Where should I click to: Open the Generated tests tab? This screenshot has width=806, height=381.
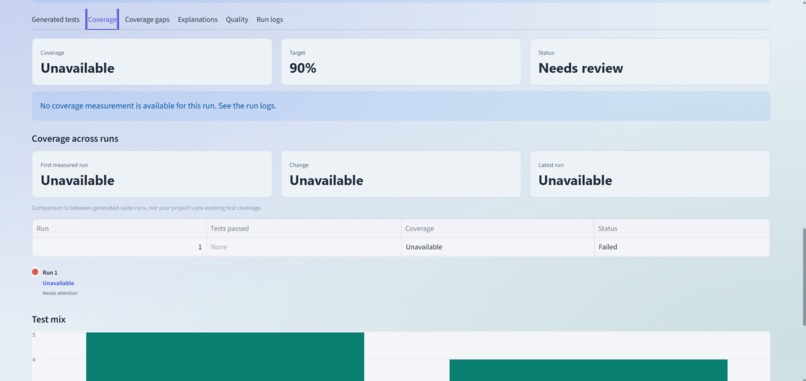56,20
